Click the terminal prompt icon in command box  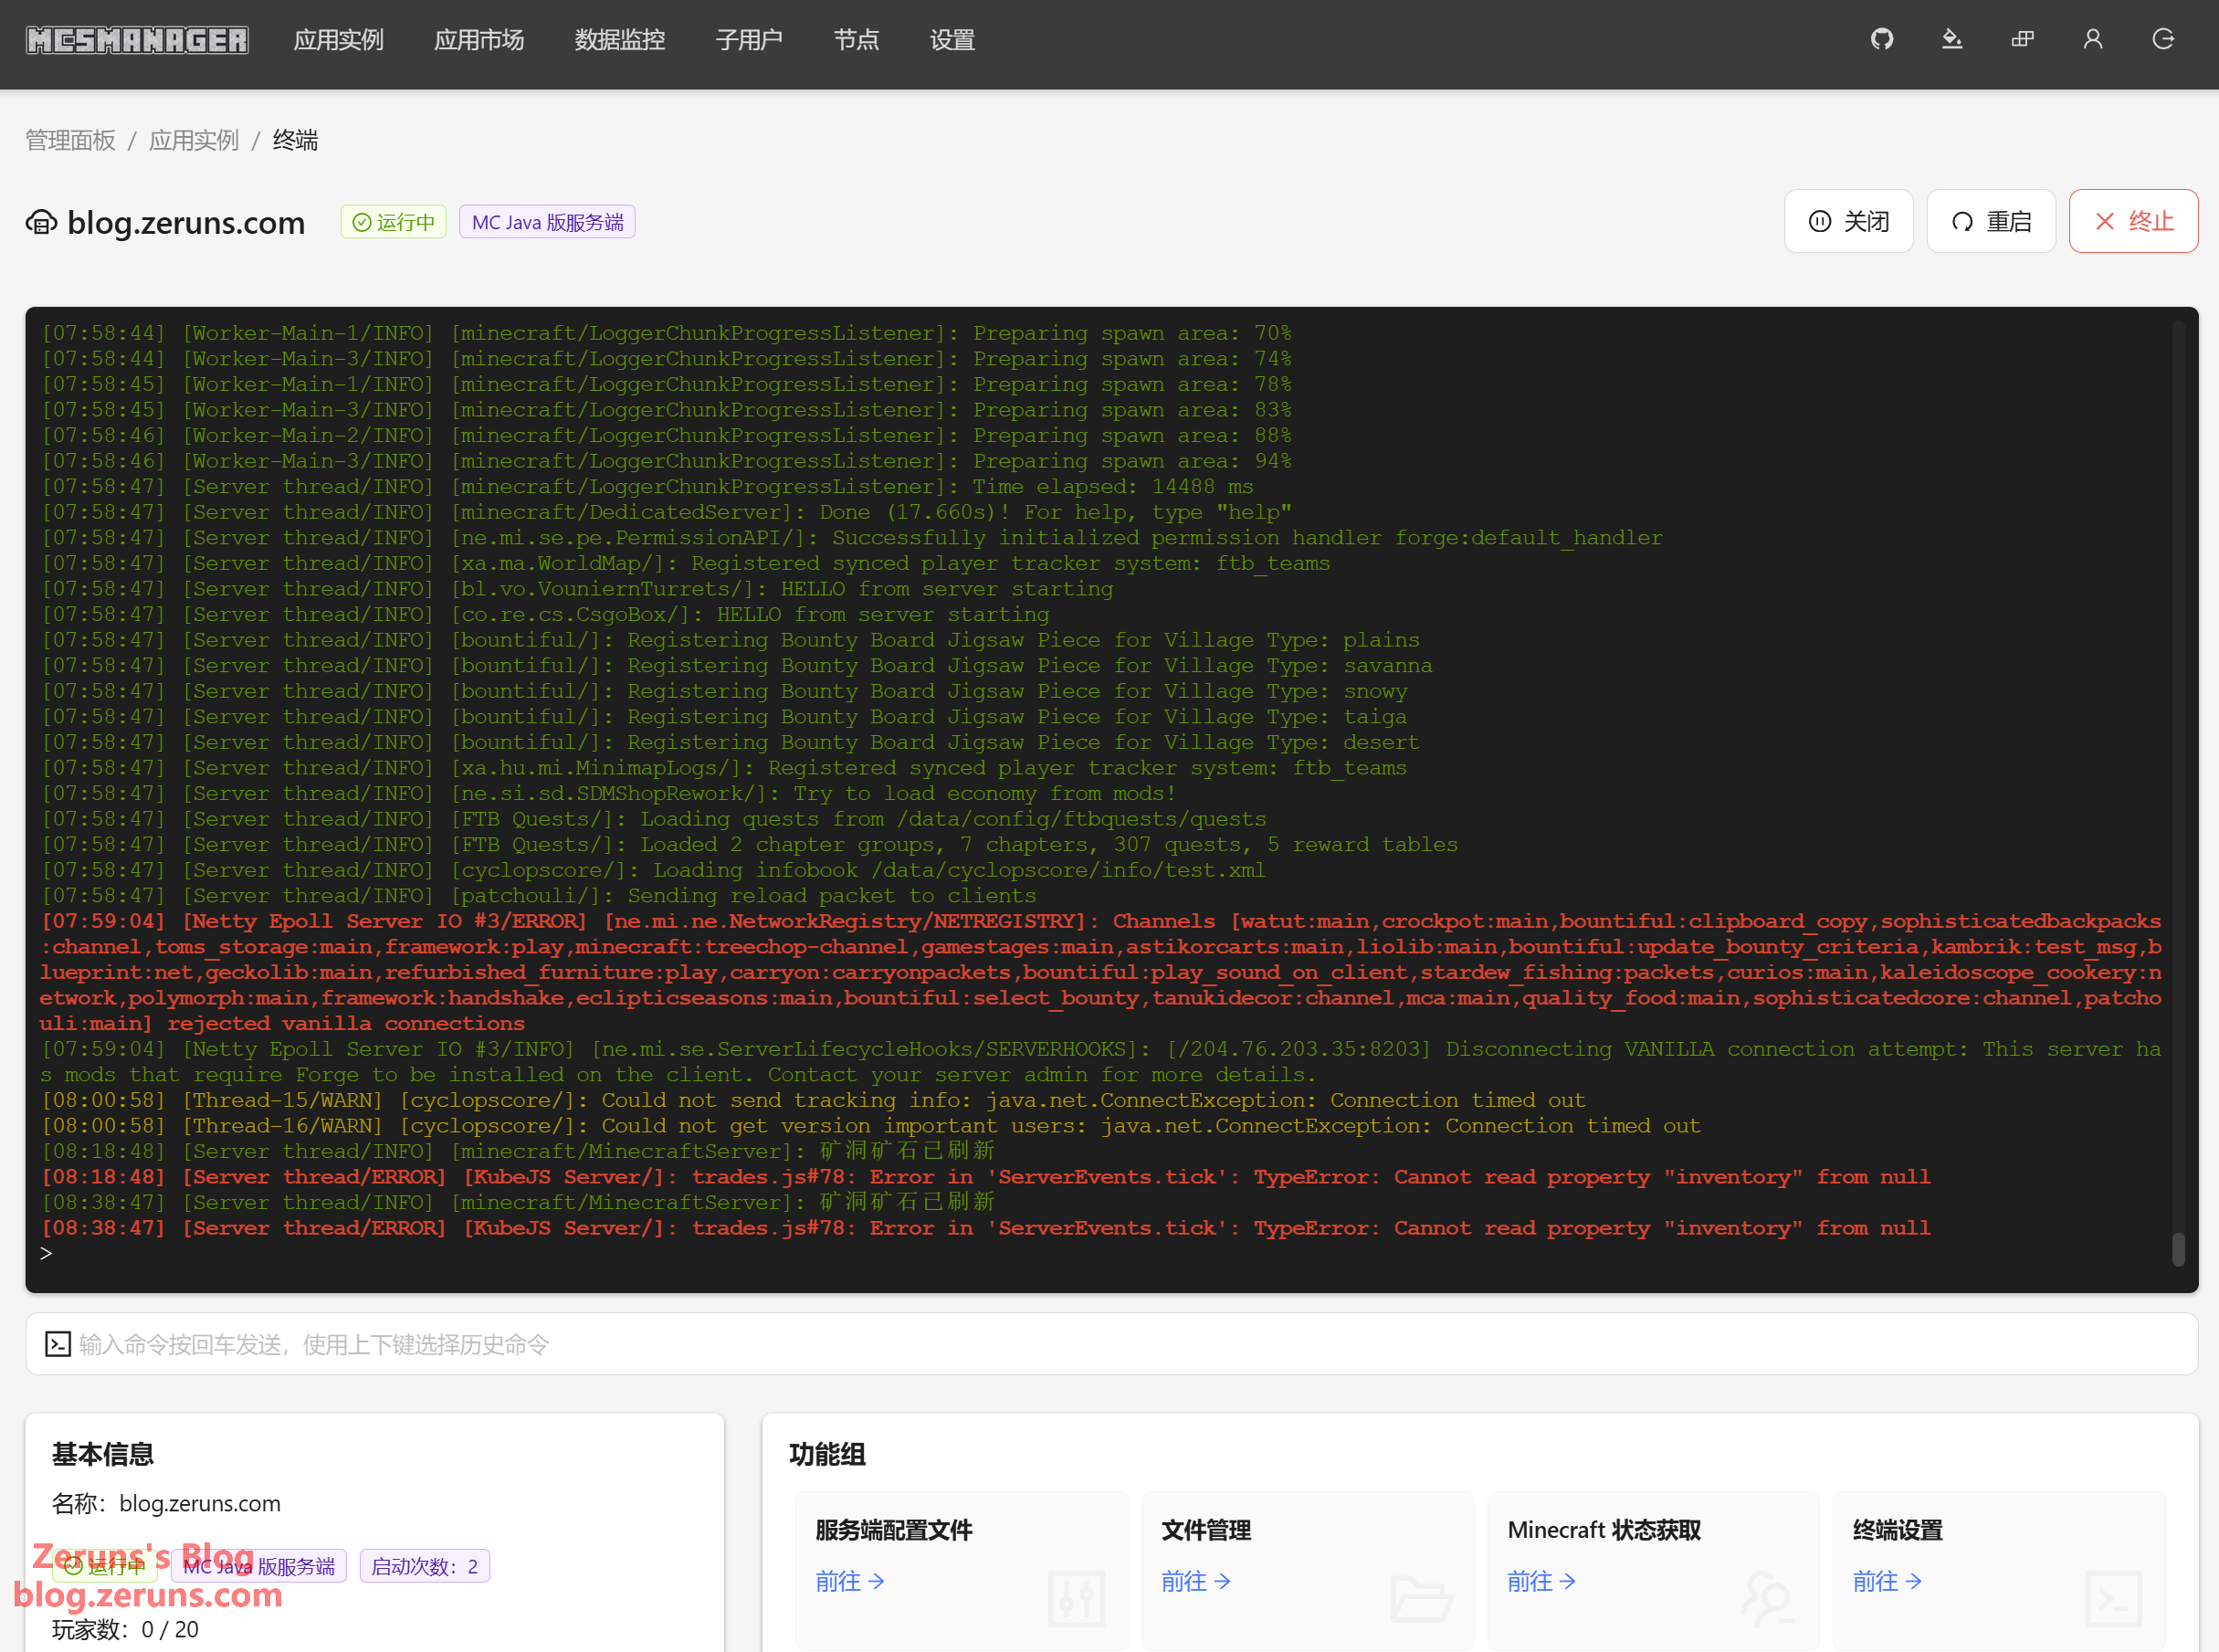point(58,1344)
